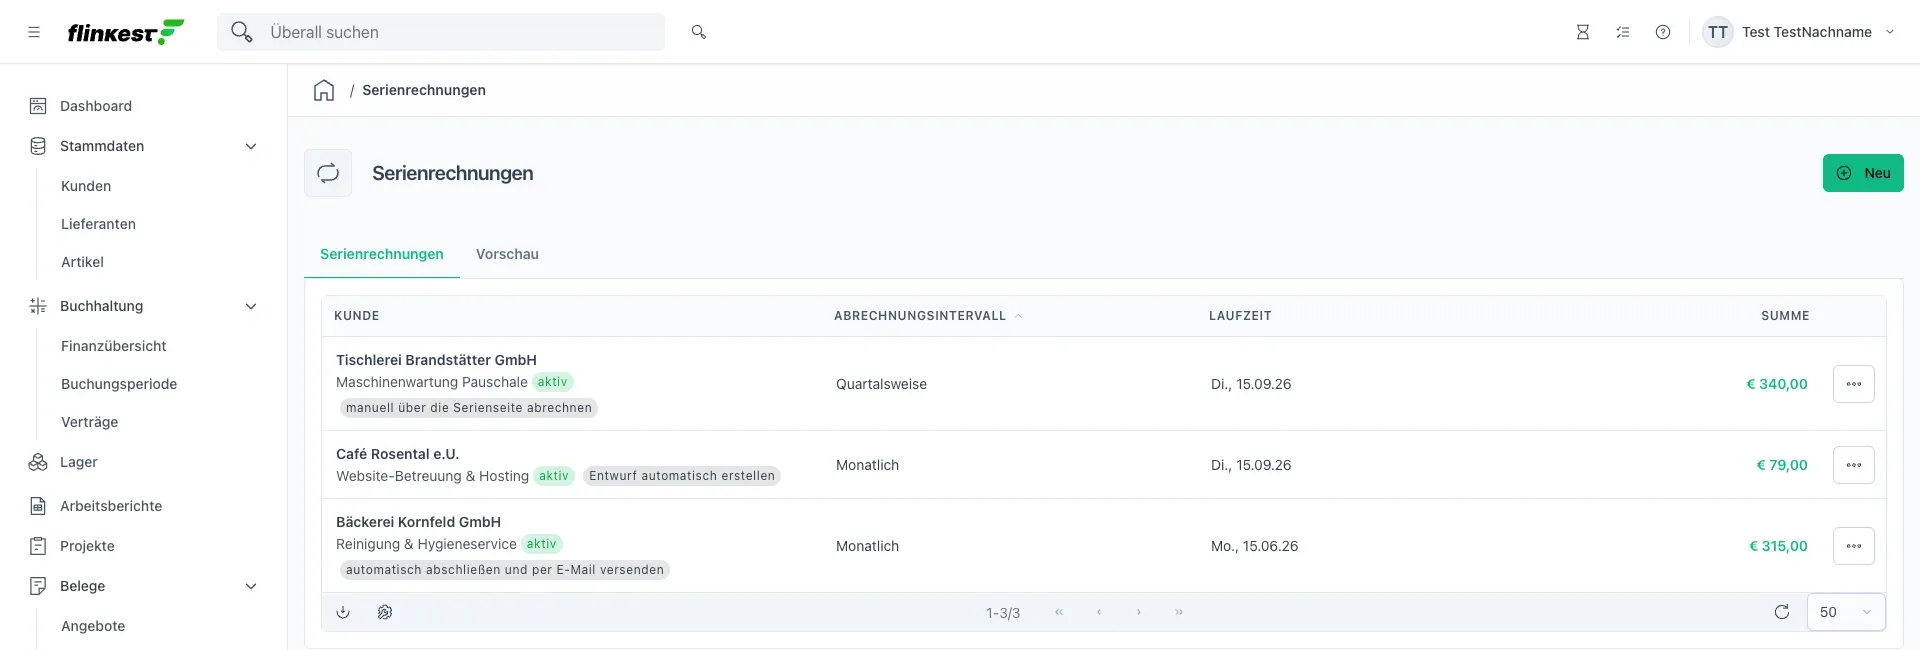Create new invoice with Neu button
This screenshot has width=1920, height=650.
tap(1863, 173)
